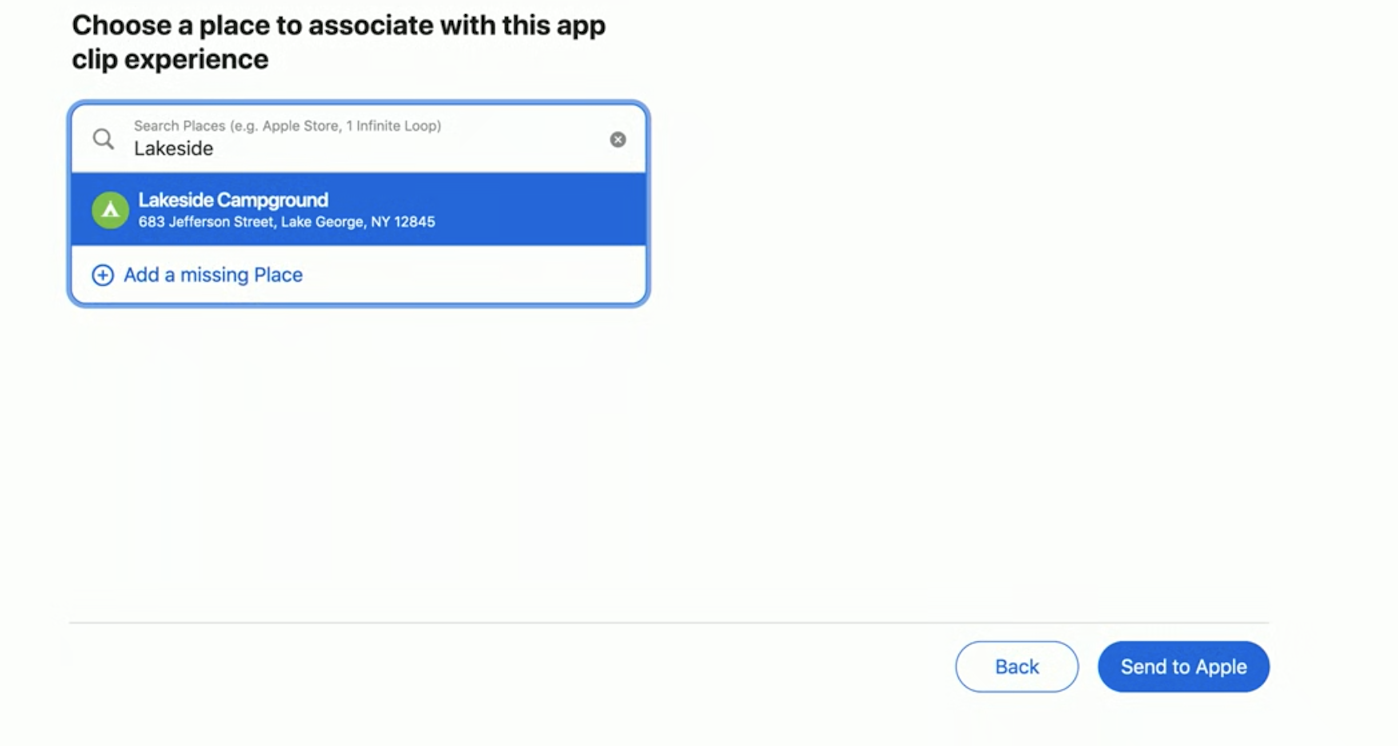Submit using Send to Apple
The width and height of the screenshot is (1398, 746).
(1184, 667)
